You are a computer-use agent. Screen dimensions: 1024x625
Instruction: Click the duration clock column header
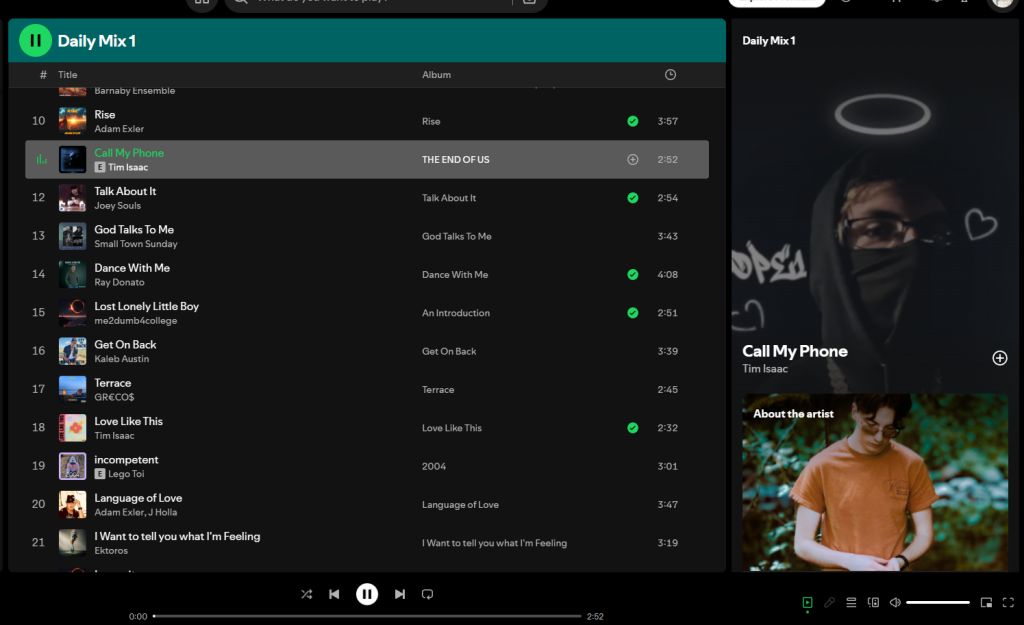pos(670,74)
